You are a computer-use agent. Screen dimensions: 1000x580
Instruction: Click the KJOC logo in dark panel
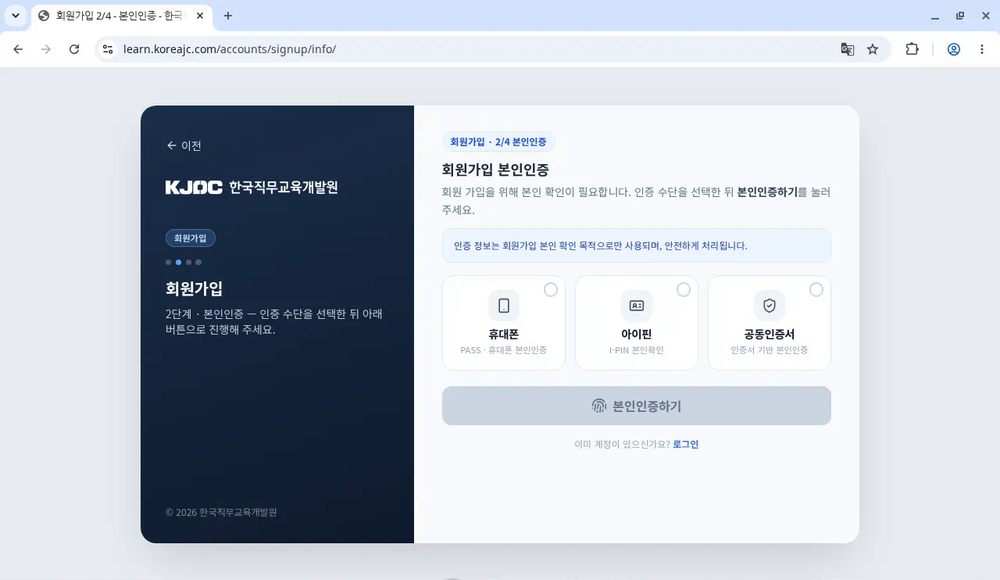point(194,187)
